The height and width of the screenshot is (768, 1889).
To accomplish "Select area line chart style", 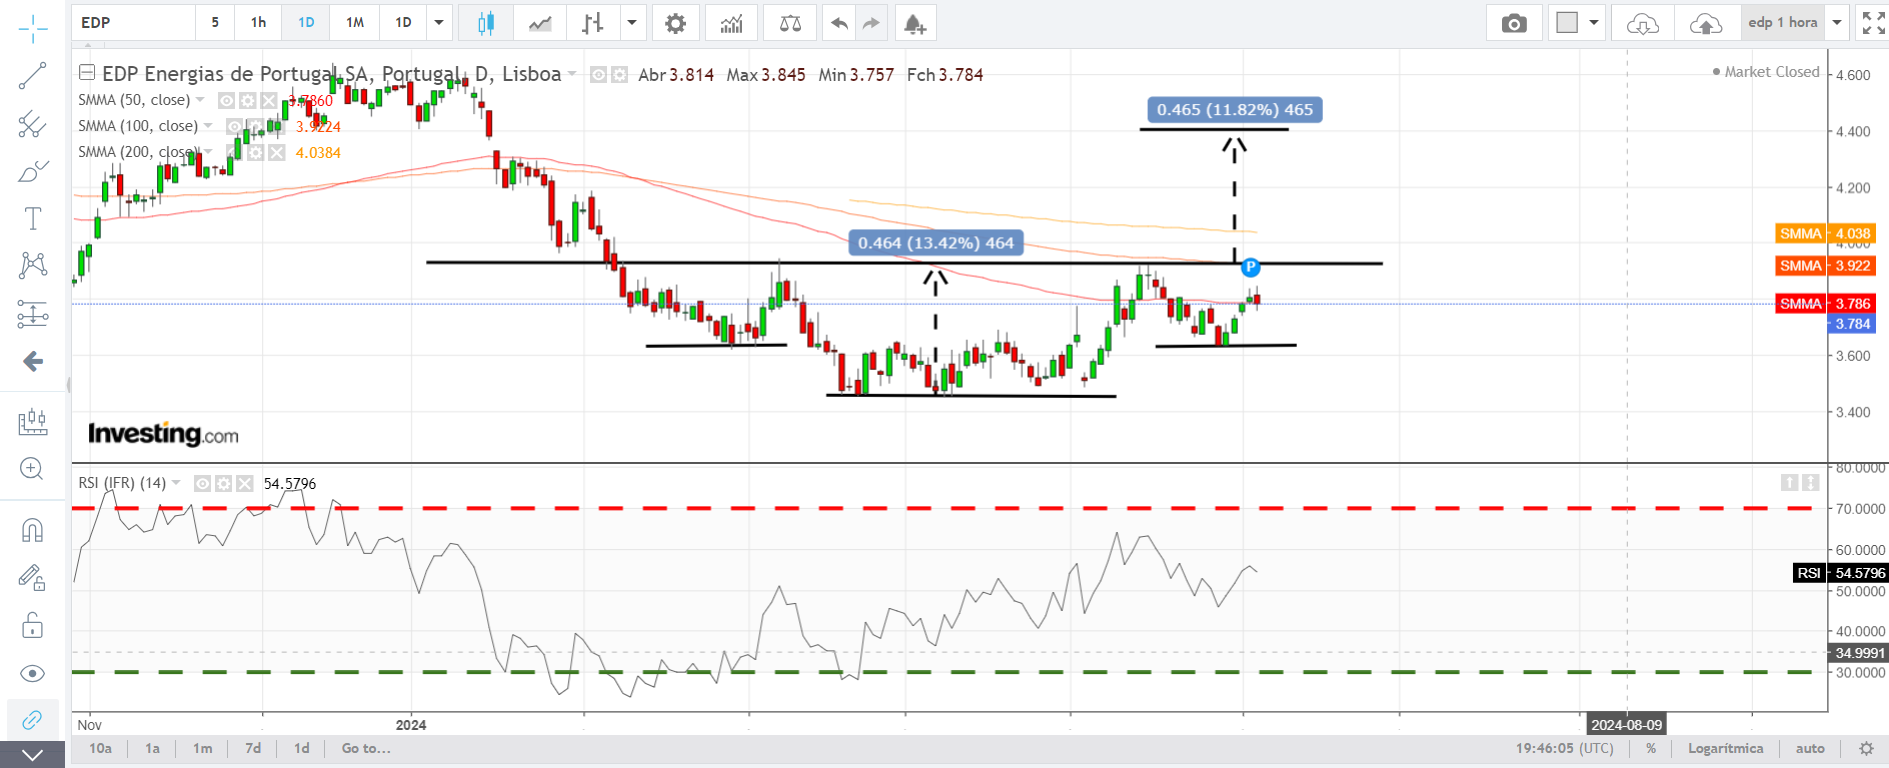I will coord(540,23).
